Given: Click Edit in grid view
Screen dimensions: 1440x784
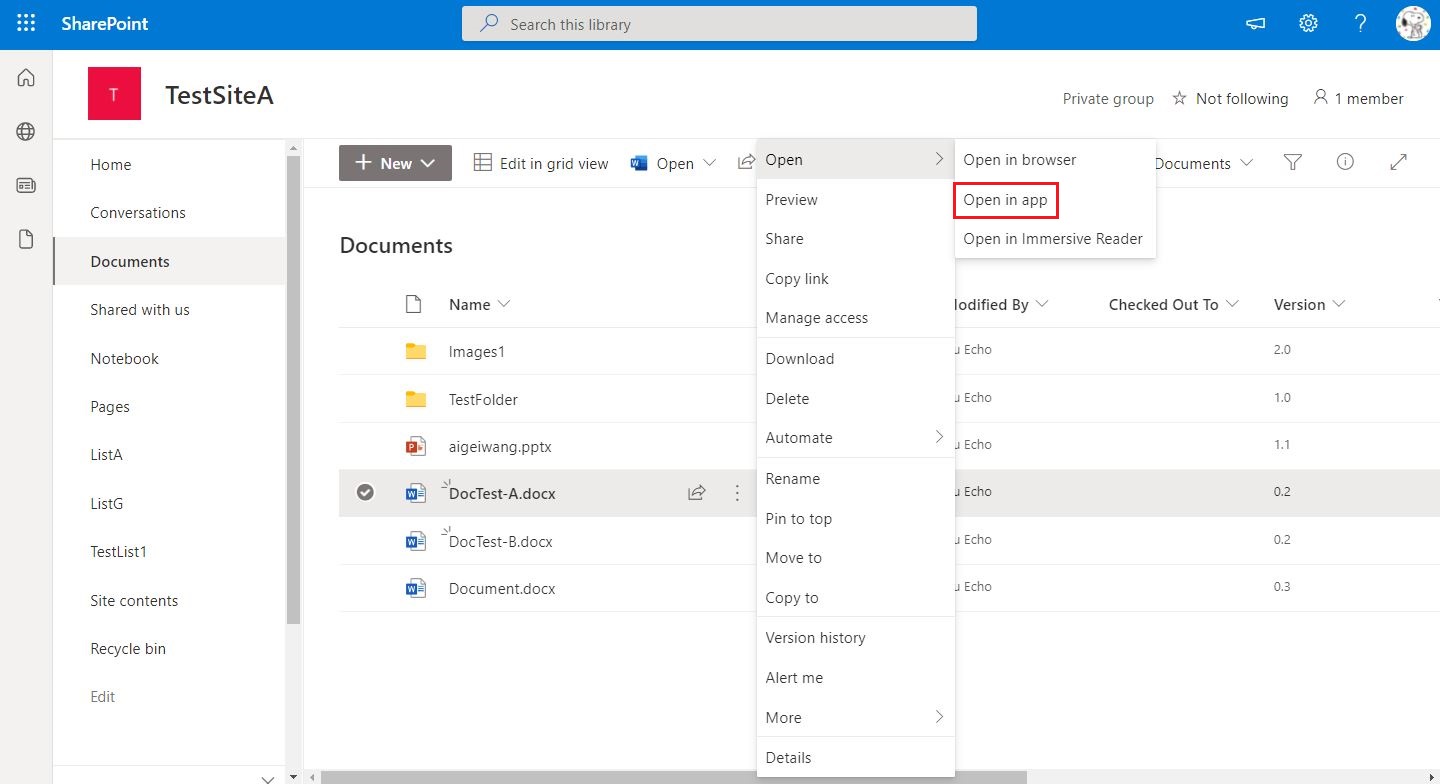Looking at the screenshot, I should (x=541, y=163).
